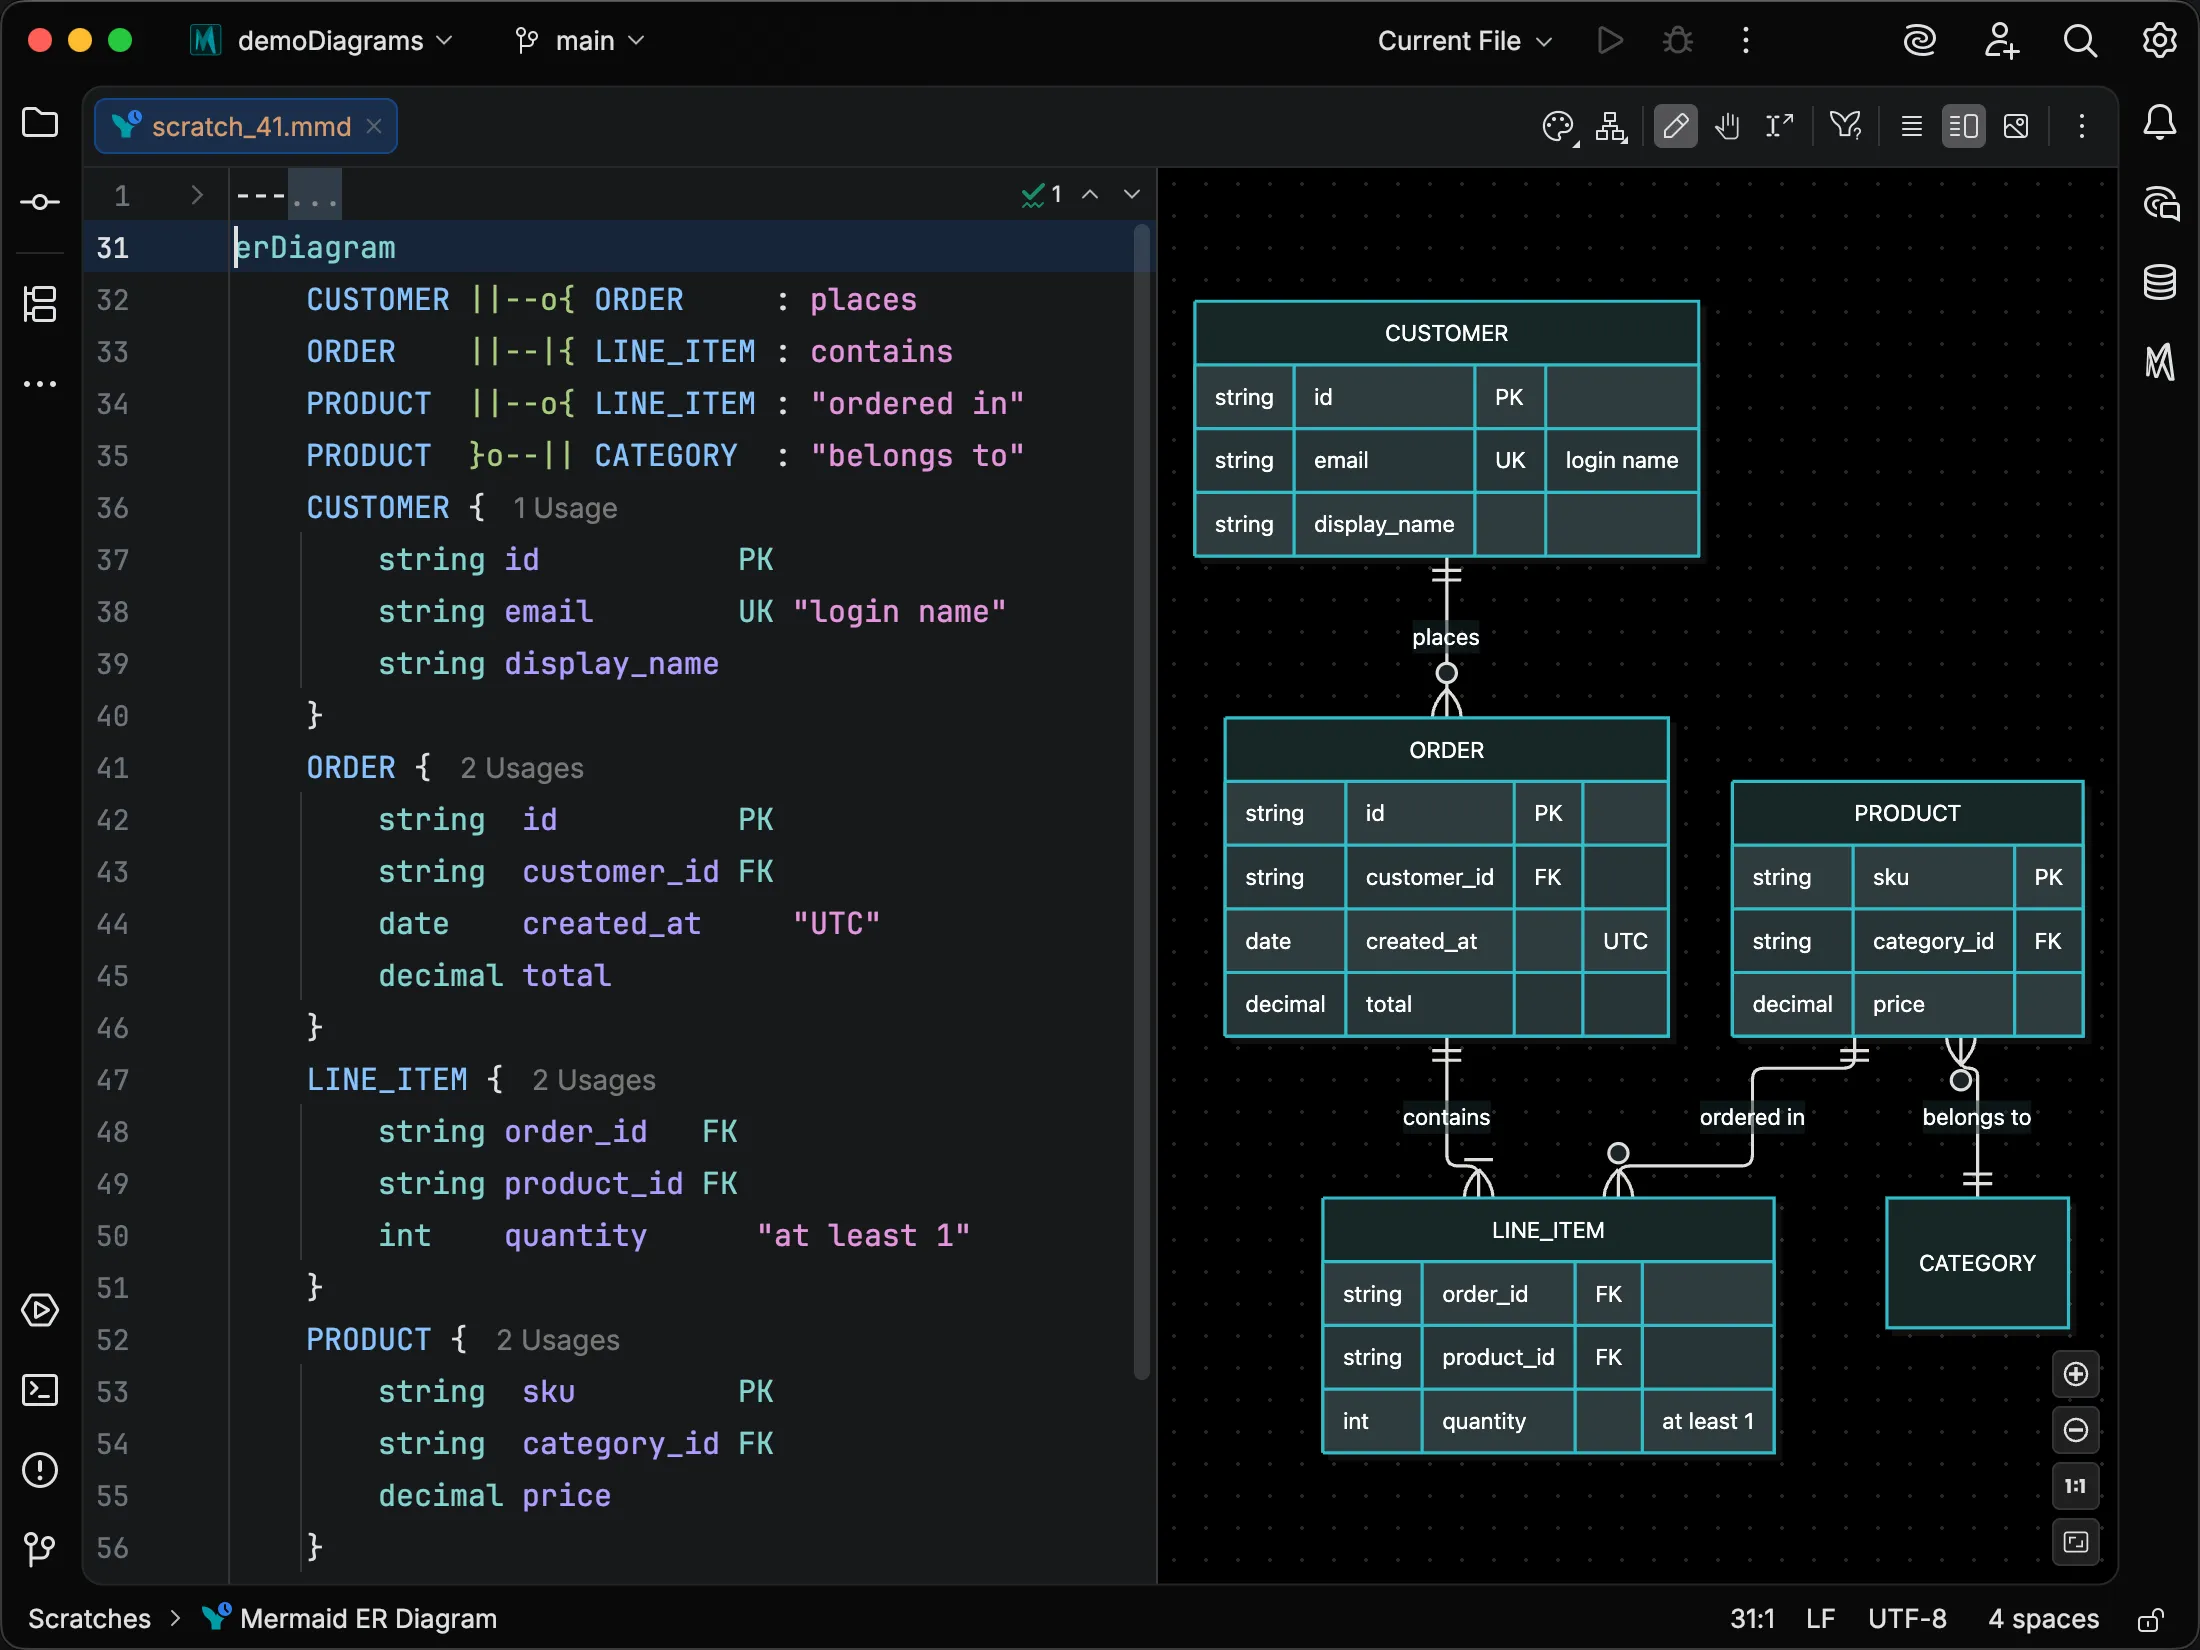Reset diagram zoom to 1:1
2200x1650 pixels.
[2076, 1487]
